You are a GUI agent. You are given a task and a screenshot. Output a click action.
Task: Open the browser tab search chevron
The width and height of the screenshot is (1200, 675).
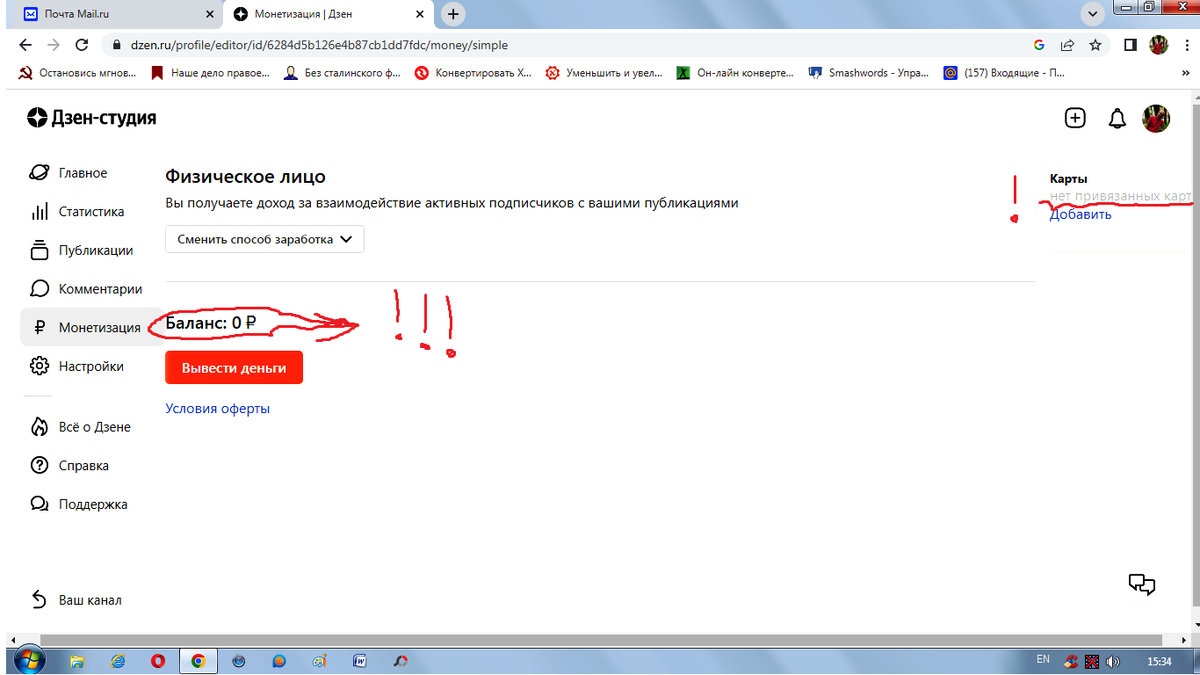tap(1091, 13)
